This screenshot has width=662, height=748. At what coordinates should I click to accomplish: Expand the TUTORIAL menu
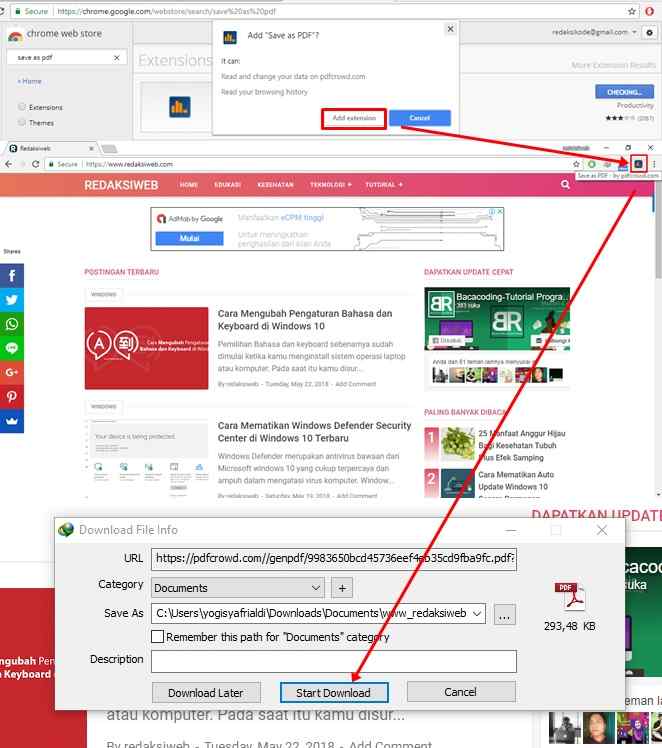pos(383,185)
